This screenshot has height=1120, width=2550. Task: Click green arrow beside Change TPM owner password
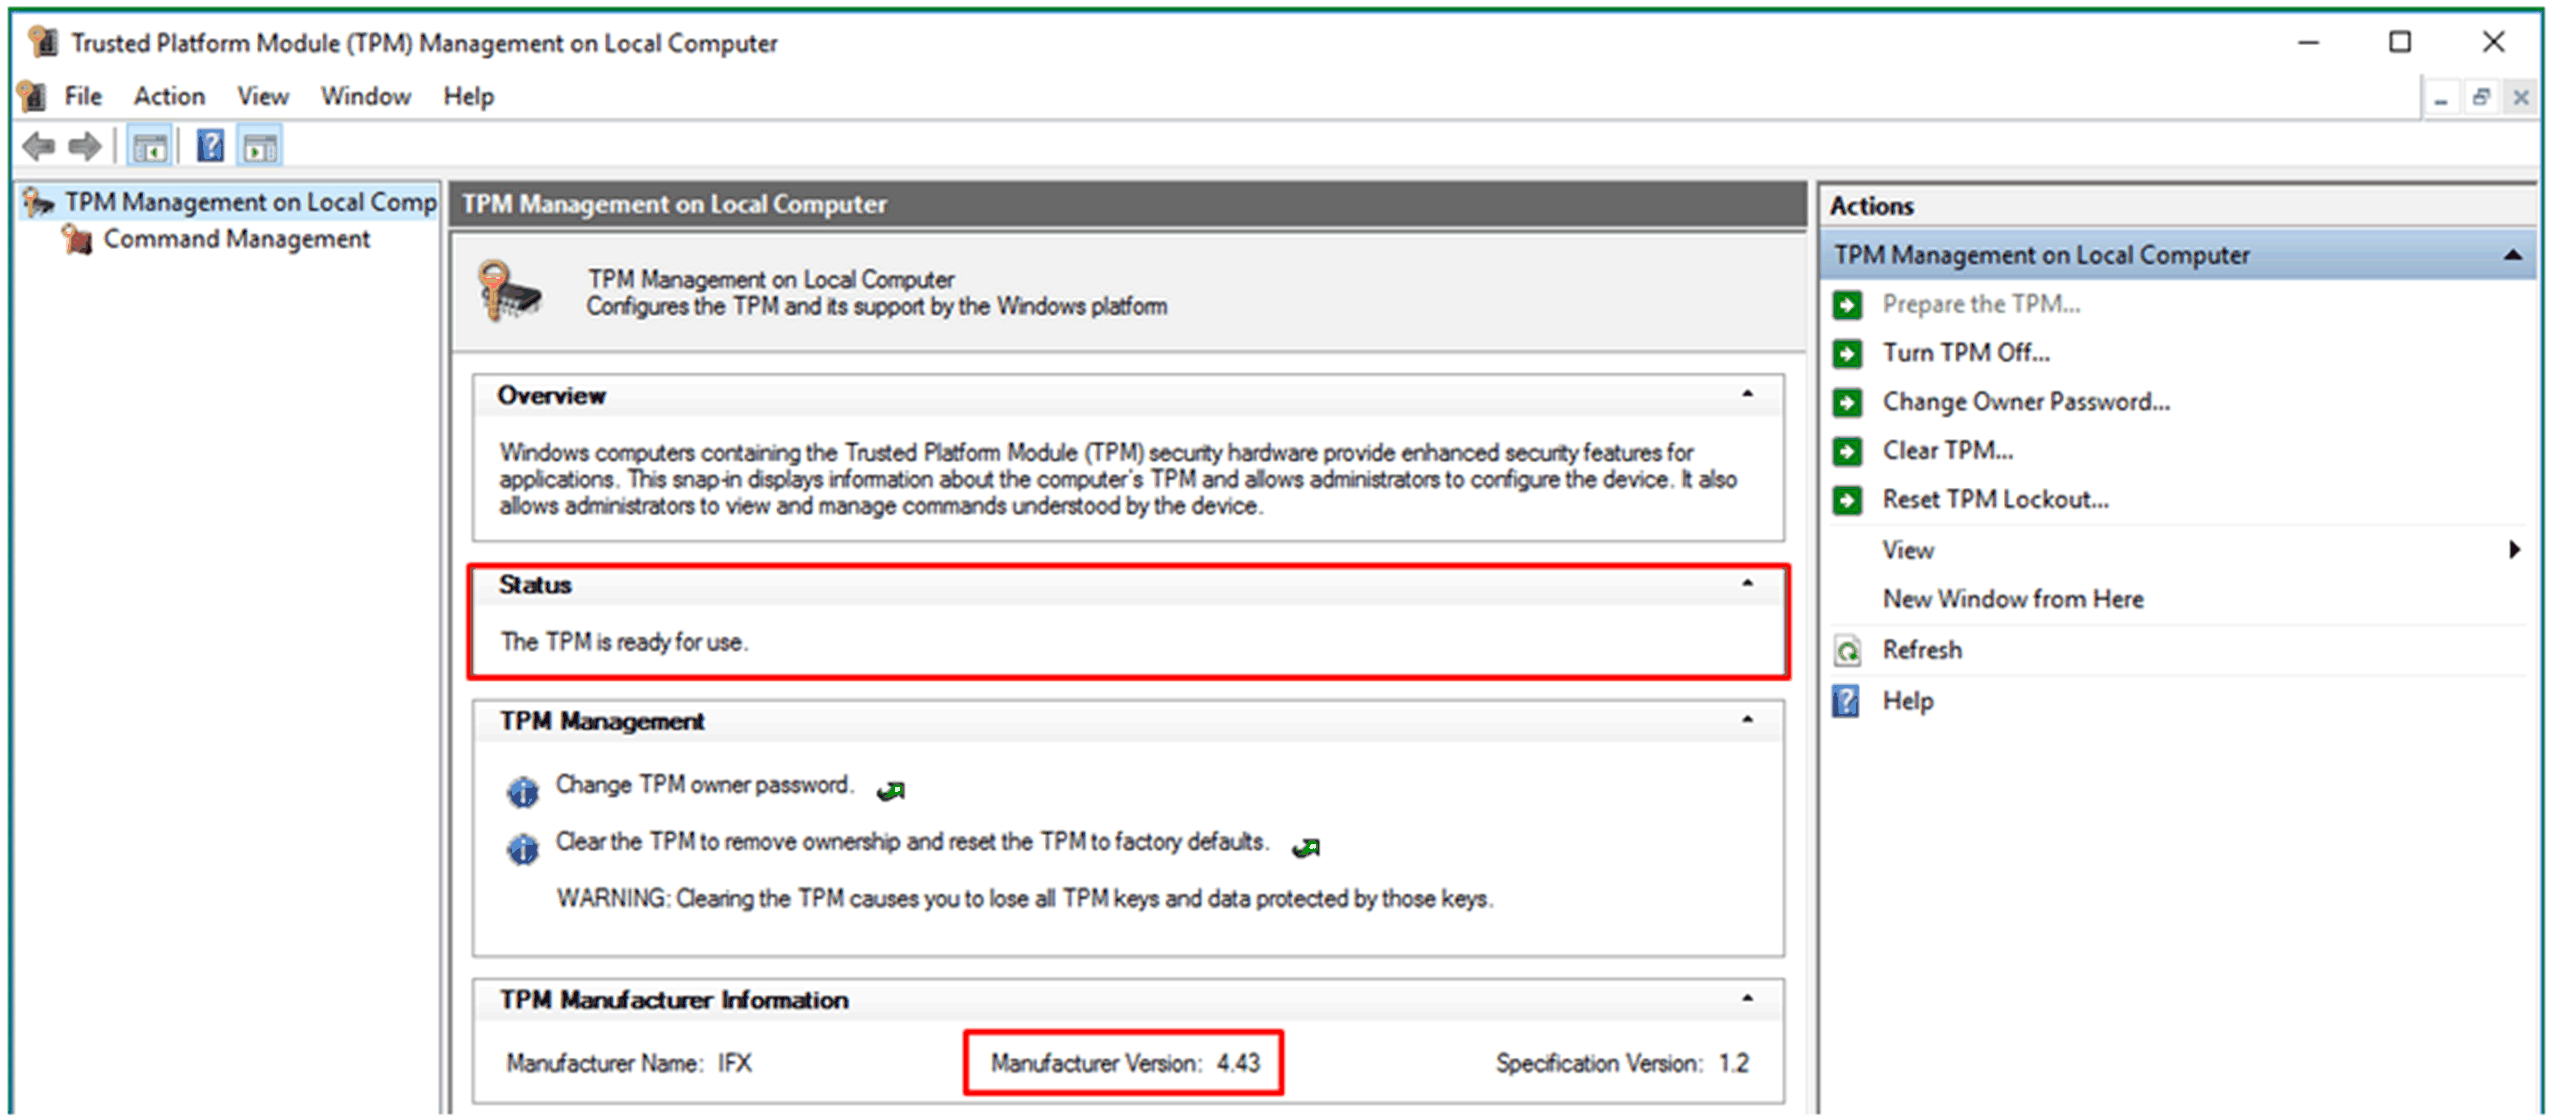890,792
